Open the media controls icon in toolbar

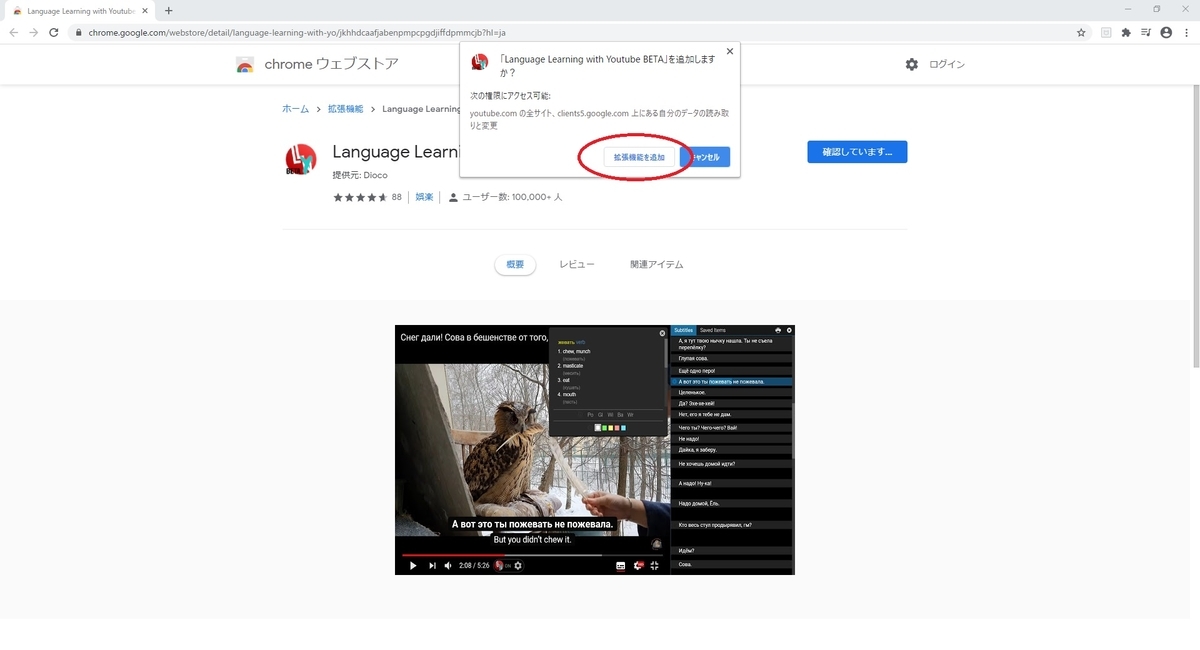tap(1146, 32)
